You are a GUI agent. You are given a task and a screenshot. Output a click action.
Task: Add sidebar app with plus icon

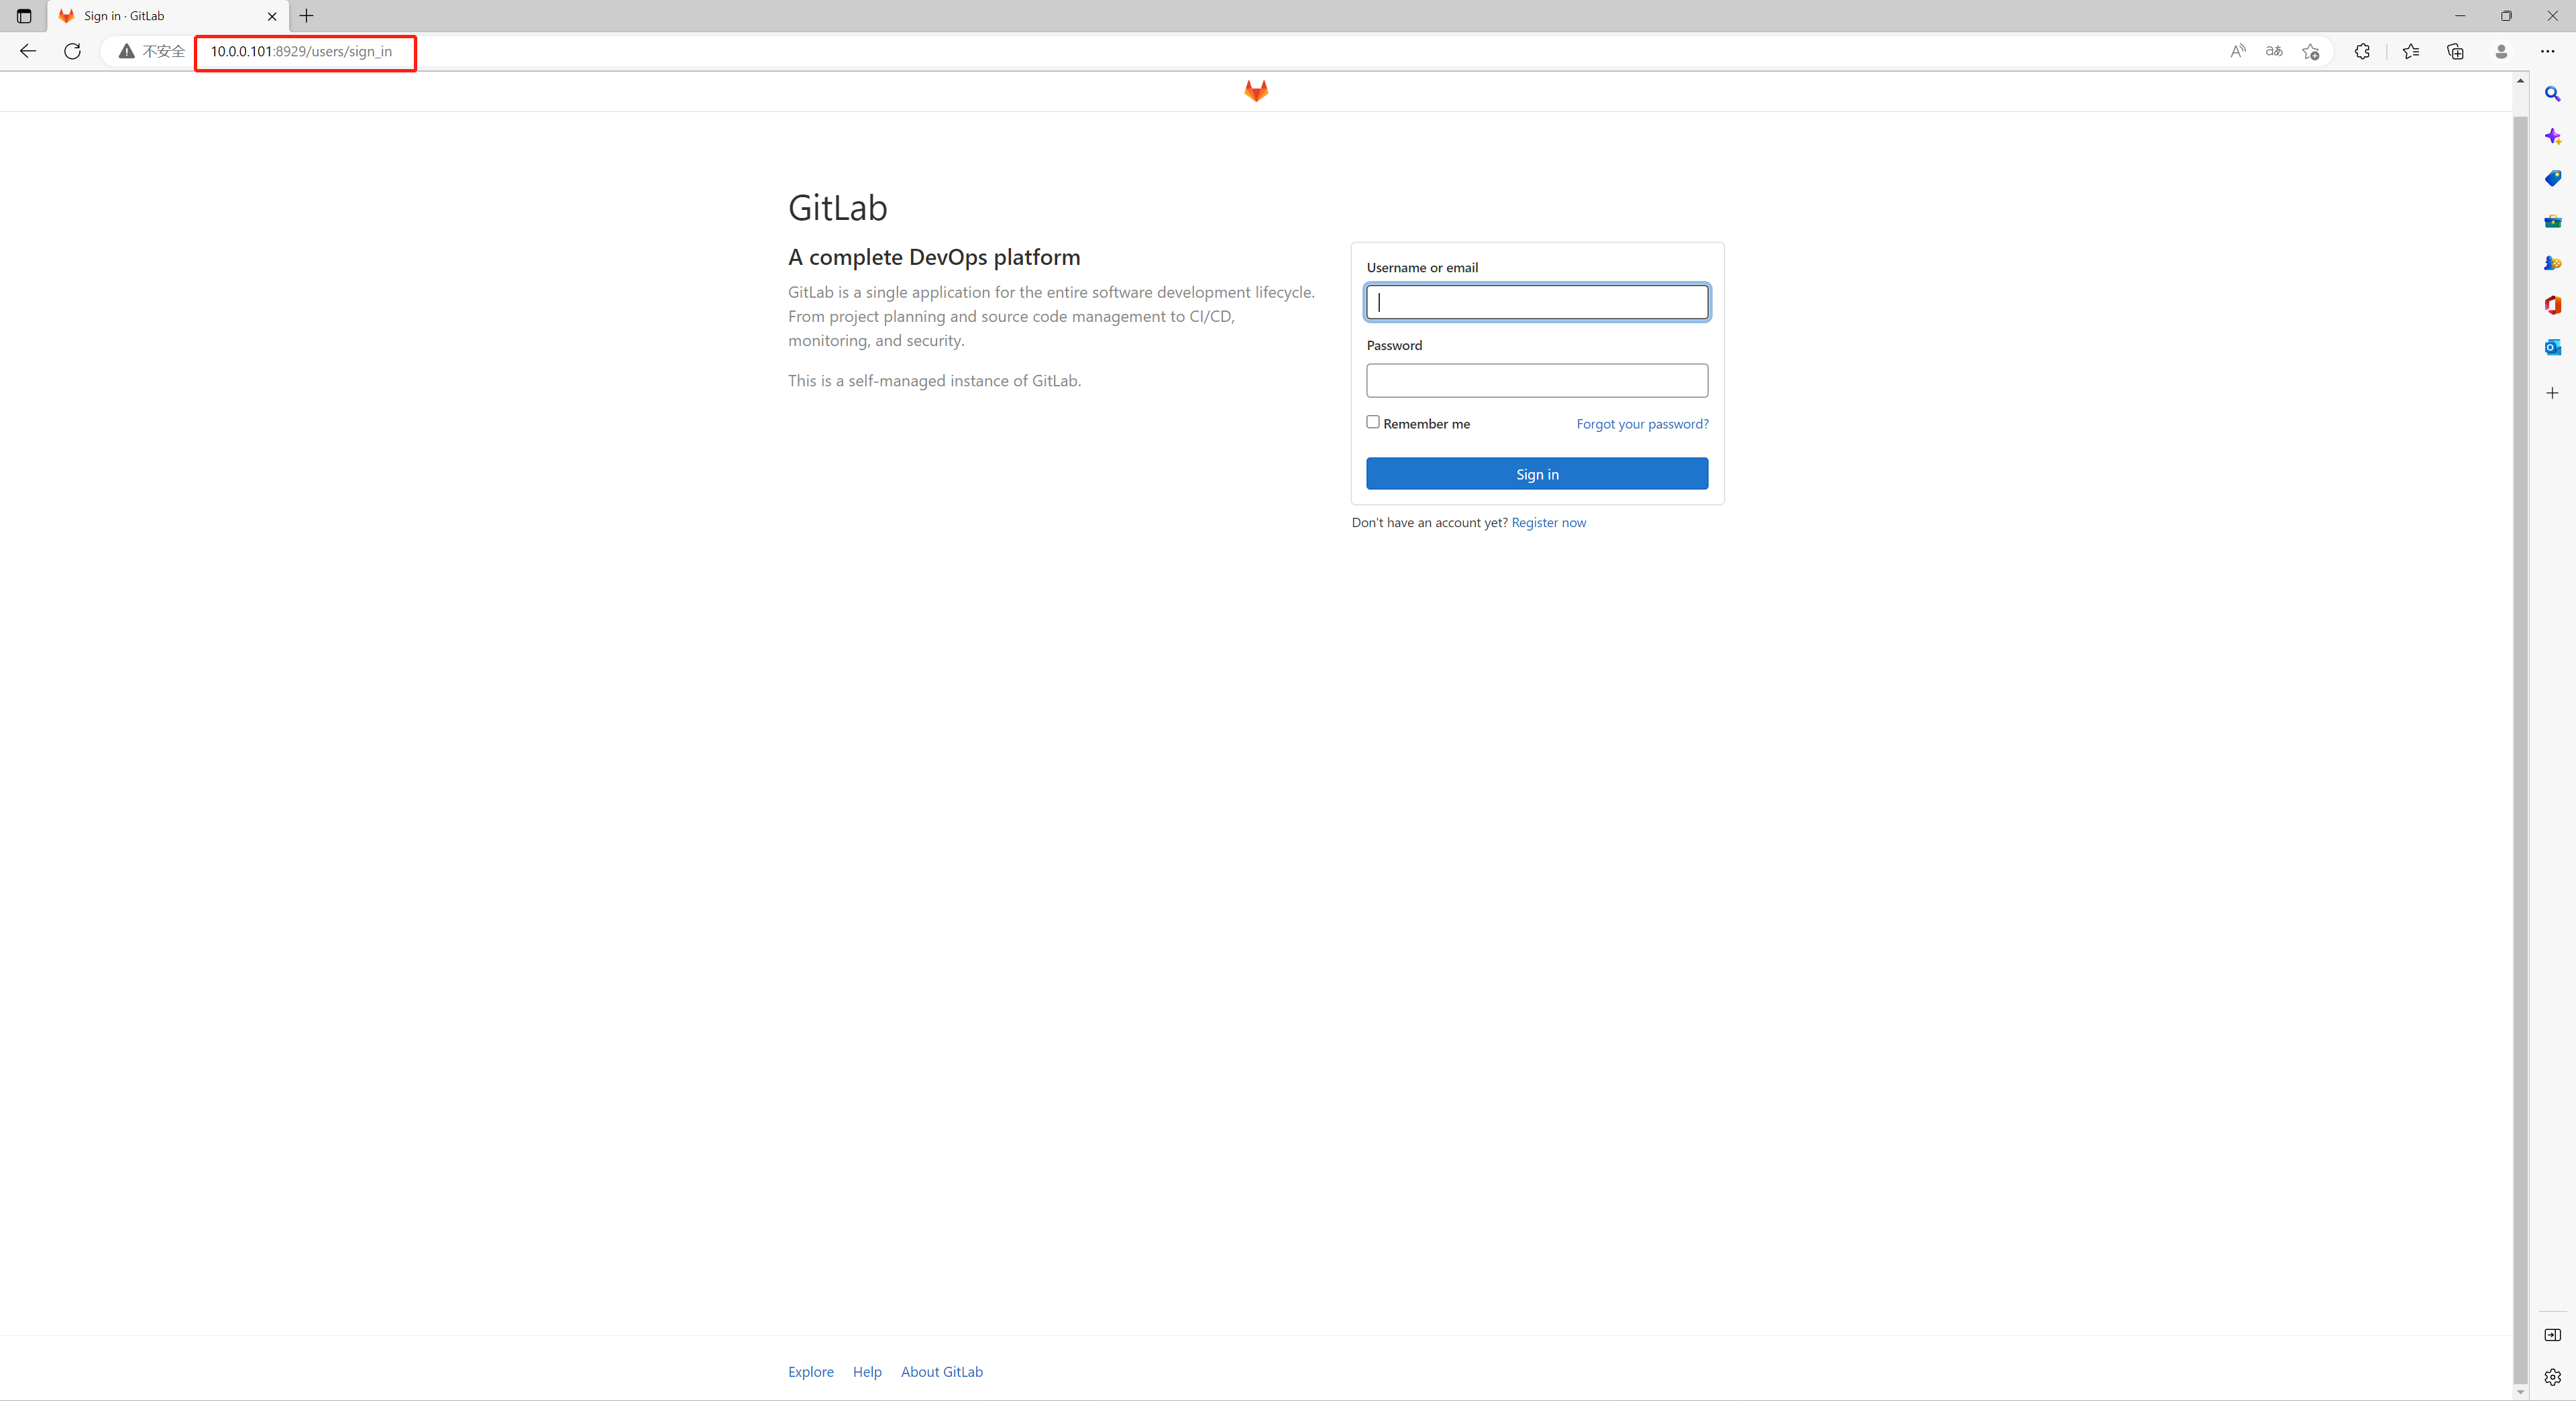coord(2552,393)
